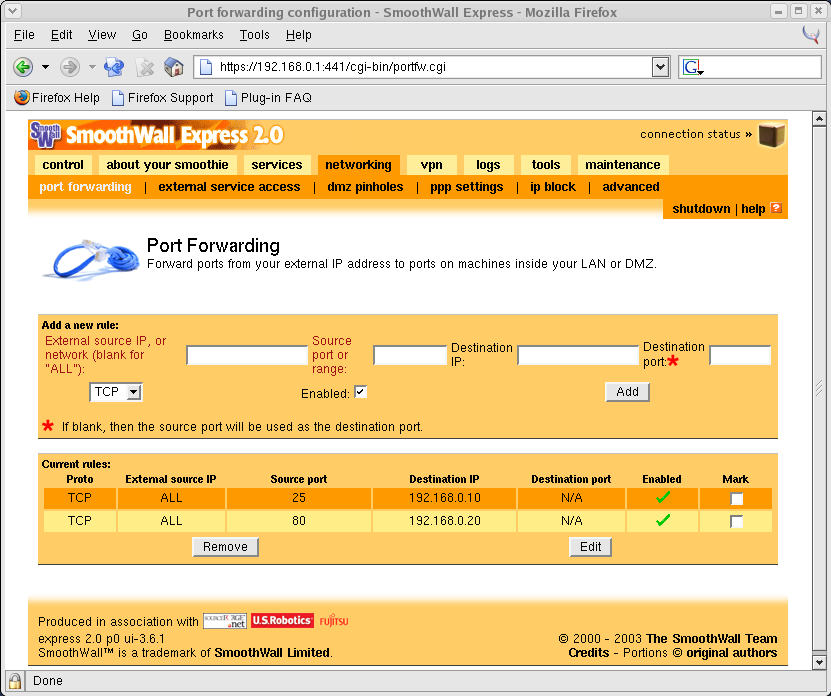The image size is (831, 696).
Task: Click the Edit button
Action: (590, 547)
